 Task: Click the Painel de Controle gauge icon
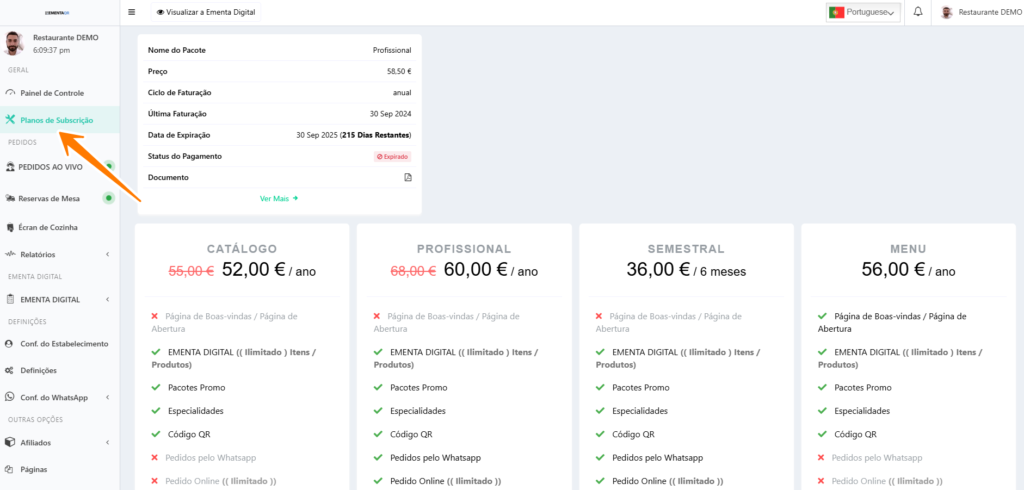10,93
